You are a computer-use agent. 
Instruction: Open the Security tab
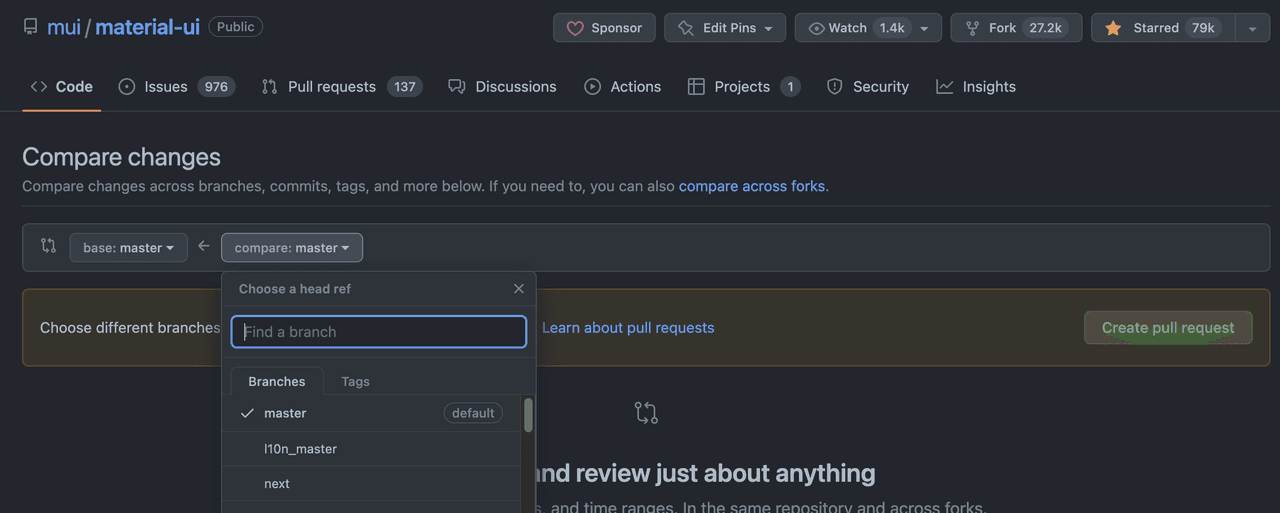(867, 87)
